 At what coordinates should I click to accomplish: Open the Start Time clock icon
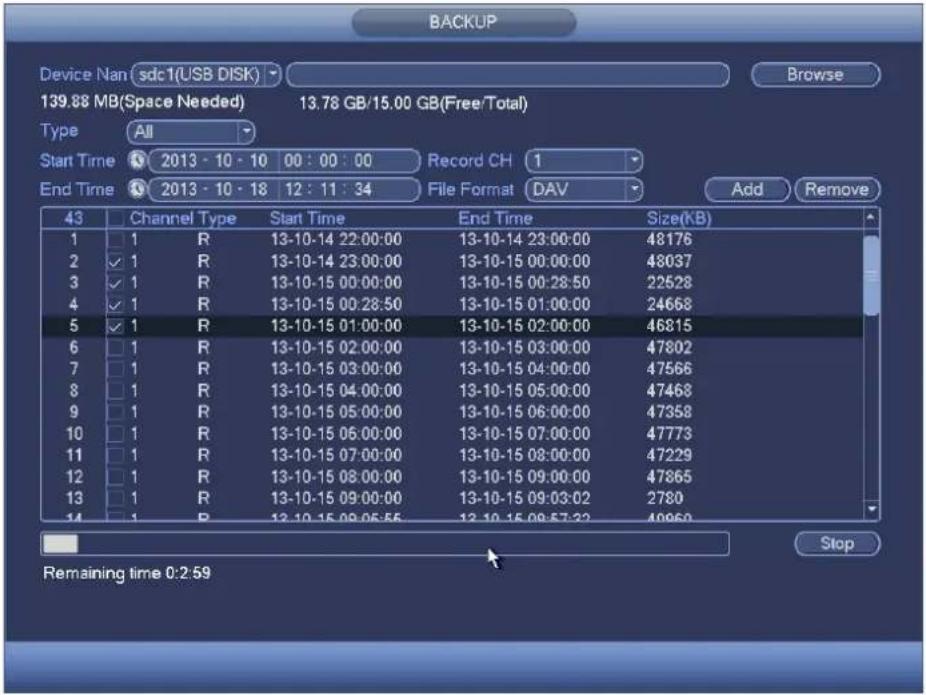tap(137, 161)
